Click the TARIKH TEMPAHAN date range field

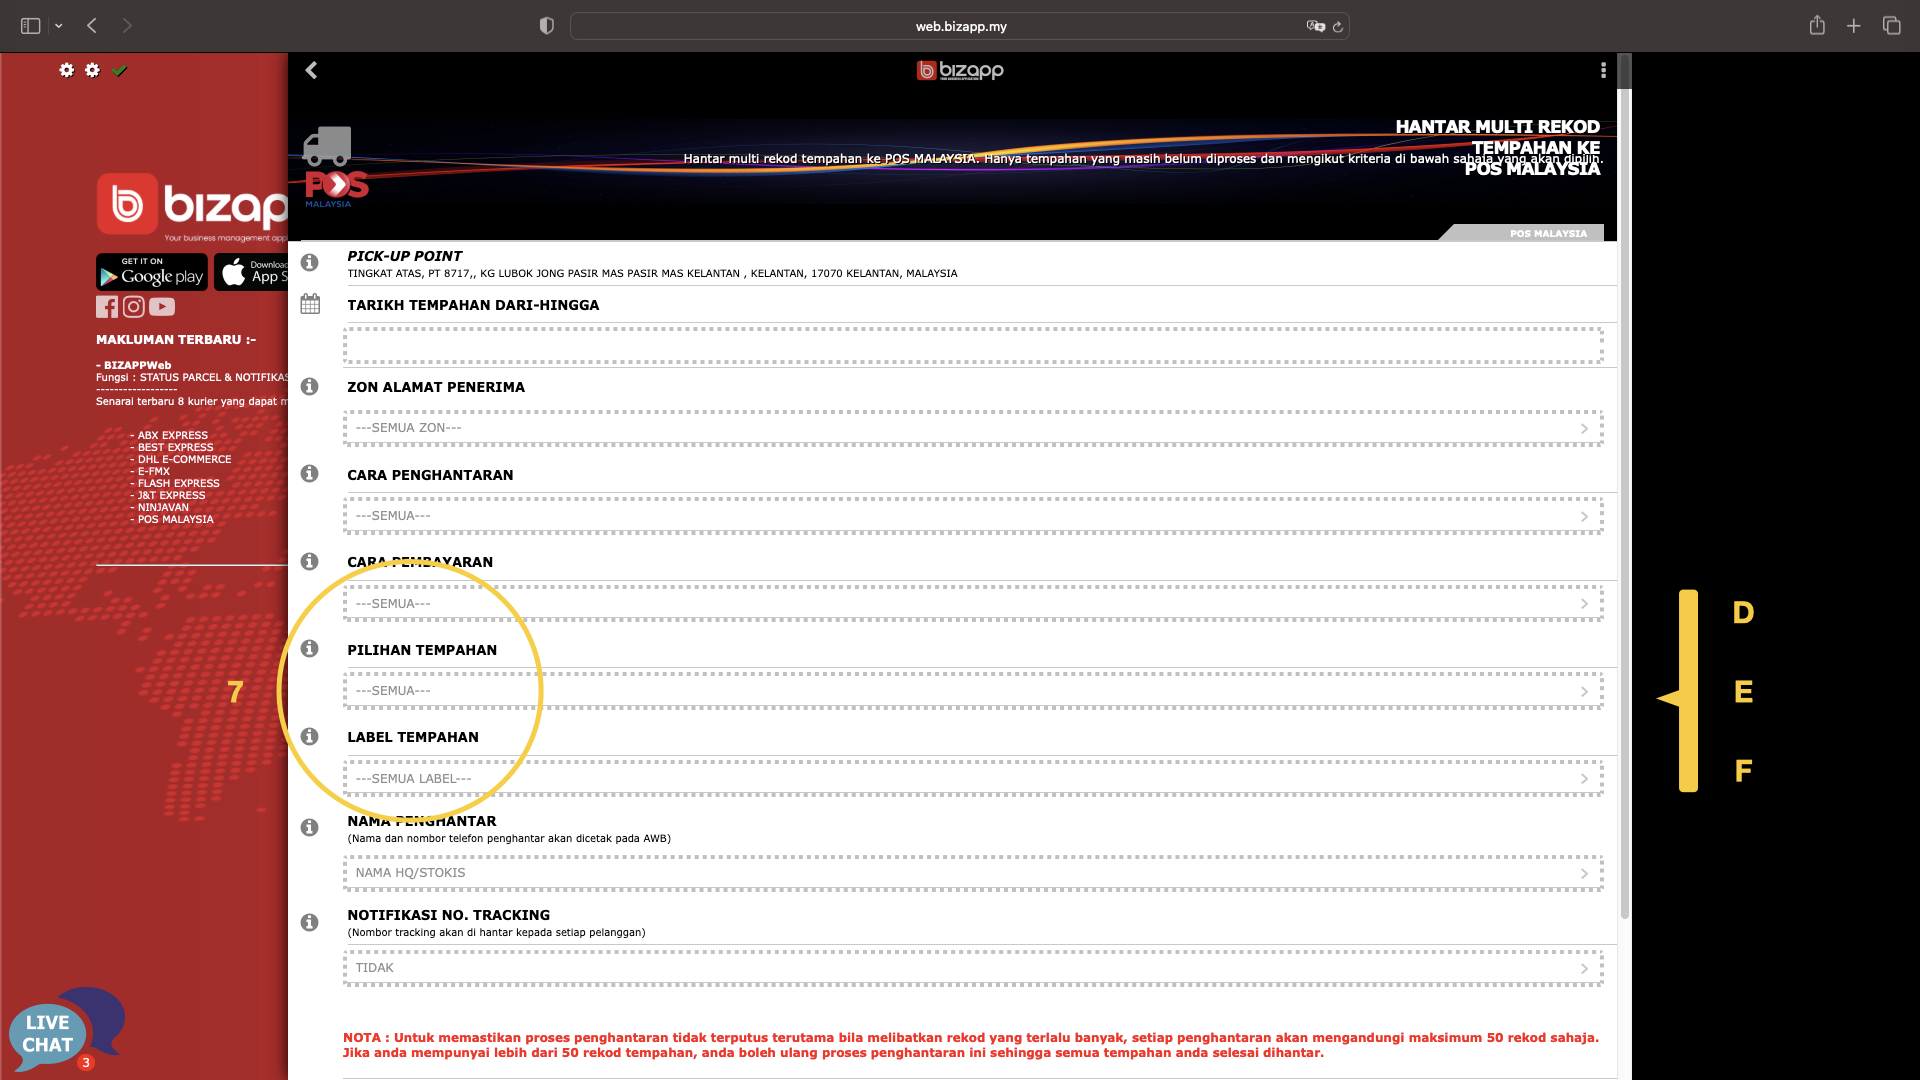coord(973,346)
